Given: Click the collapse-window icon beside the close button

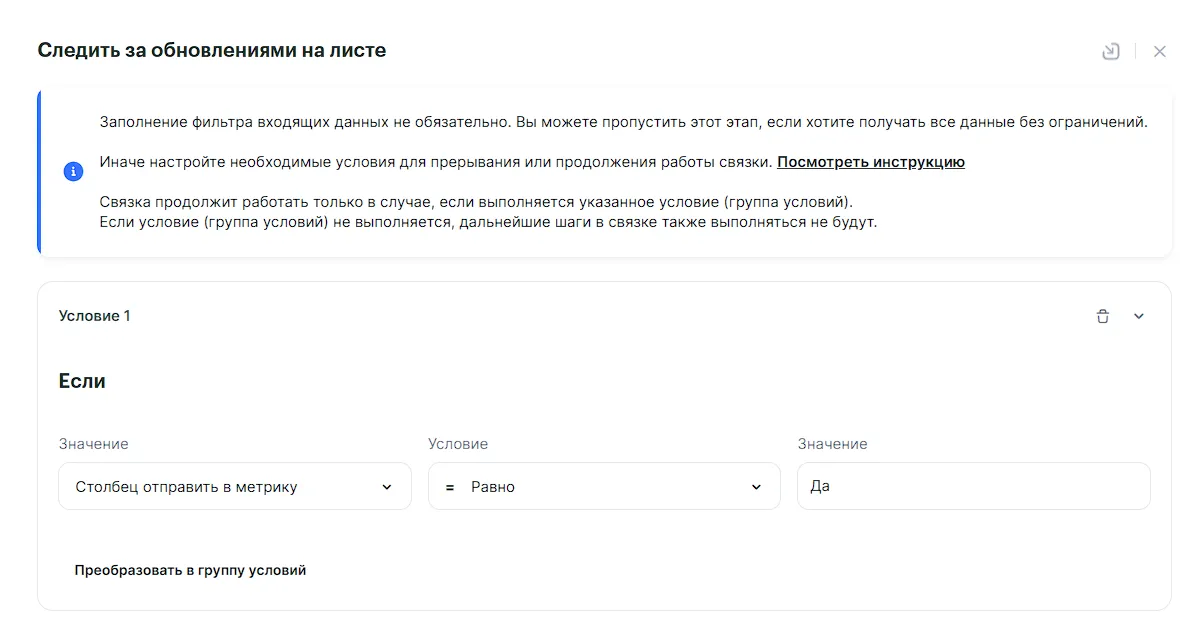Looking at the screenshot, I should pyautogui.click(x=1111, y=52).
